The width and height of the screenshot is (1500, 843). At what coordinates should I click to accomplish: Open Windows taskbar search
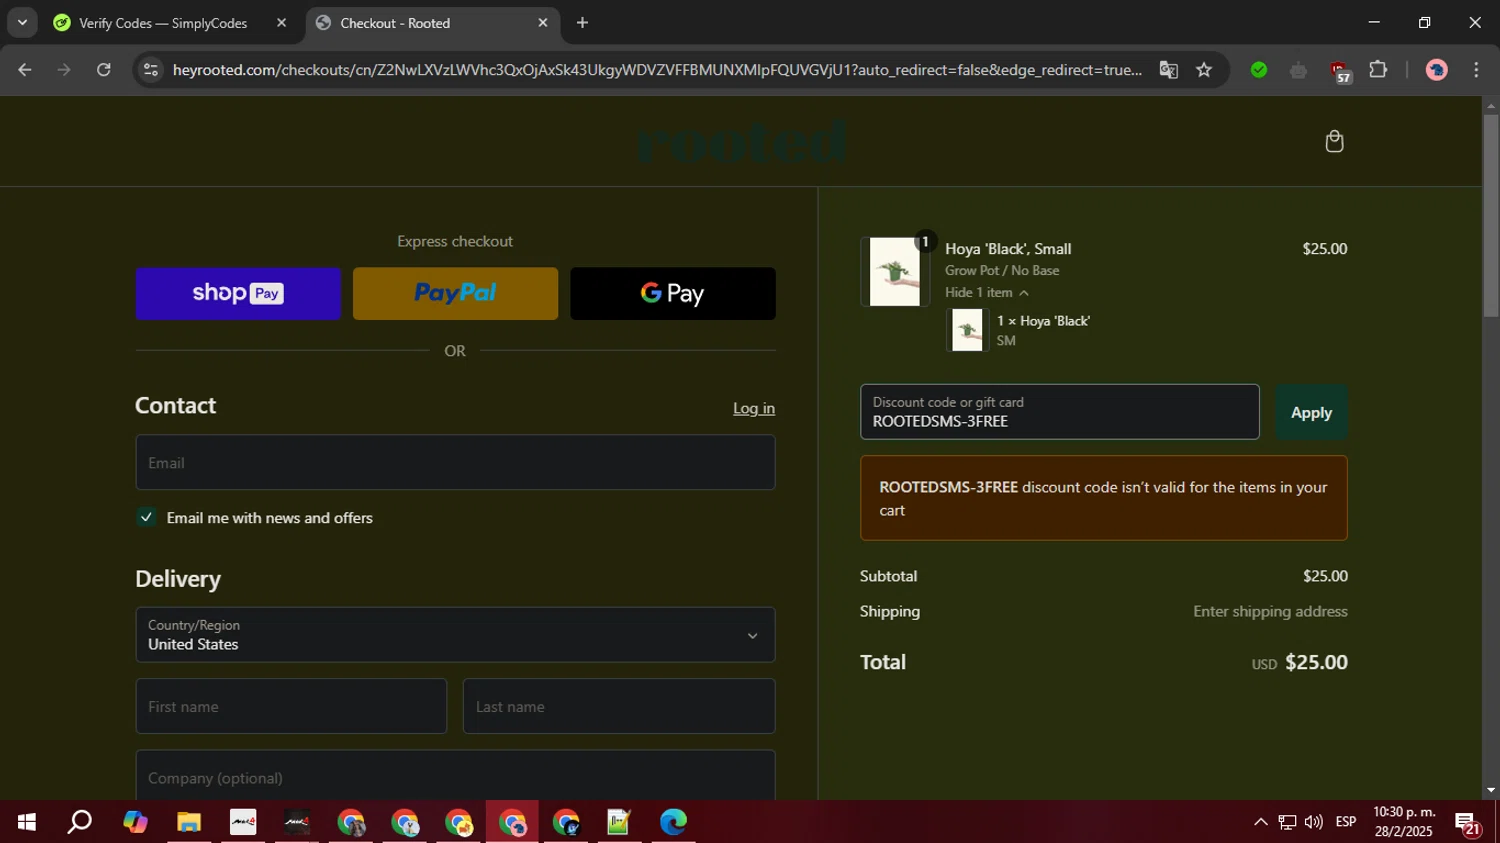tap(80, 822)
